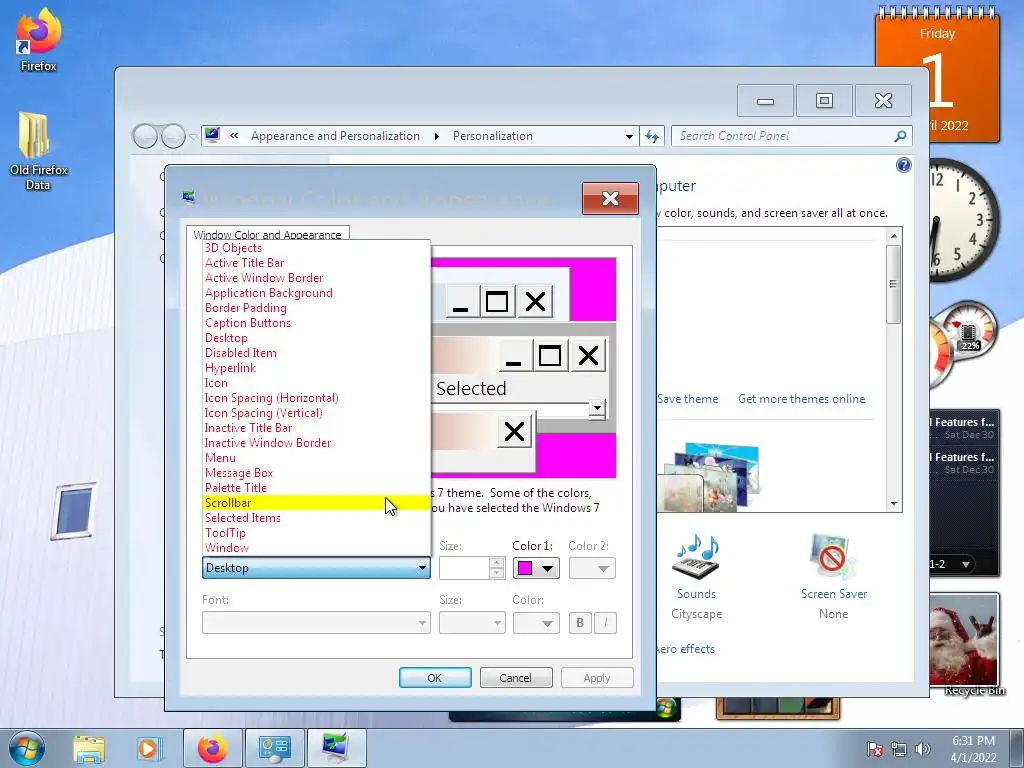Select Application Background entry

click(317, 293)
